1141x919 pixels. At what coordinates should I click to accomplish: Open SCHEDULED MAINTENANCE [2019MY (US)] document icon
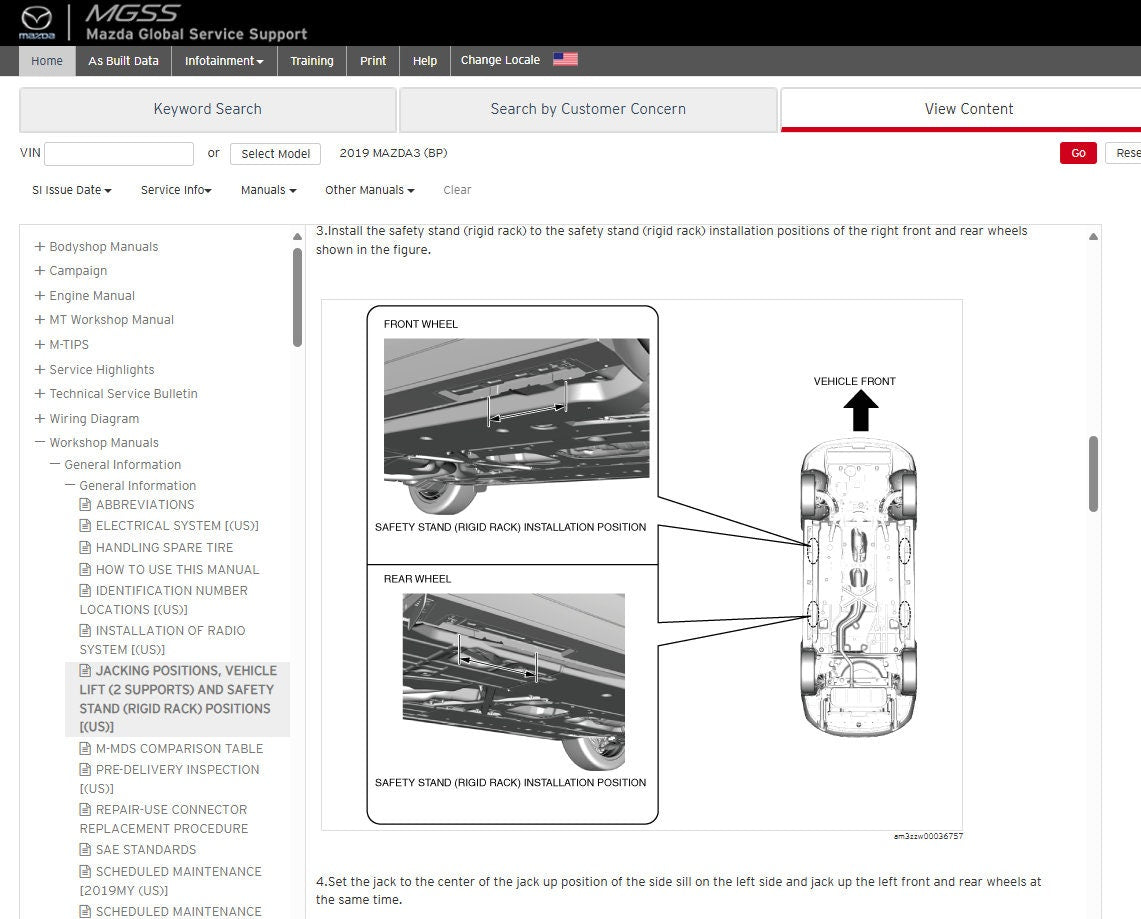tap(85, 871)
